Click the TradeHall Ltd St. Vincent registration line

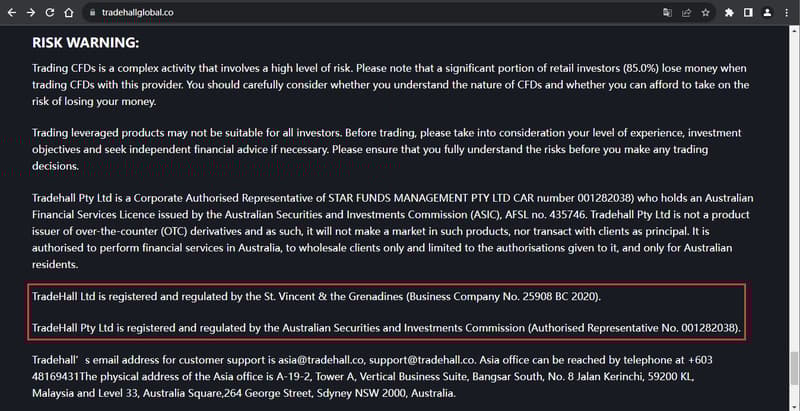point(316,297)
